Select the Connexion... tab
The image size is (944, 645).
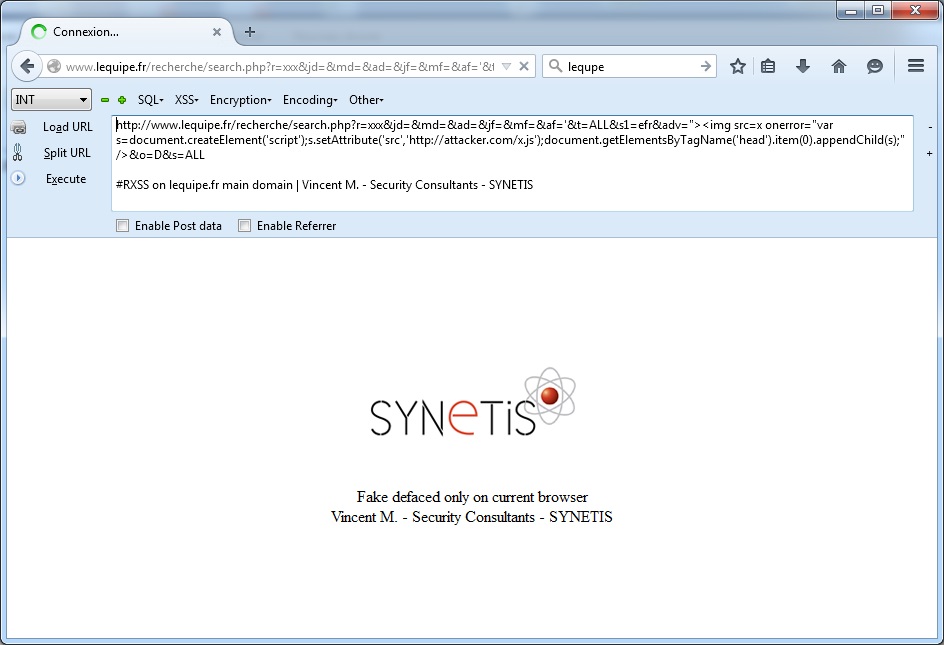click(x=126, y=32)
